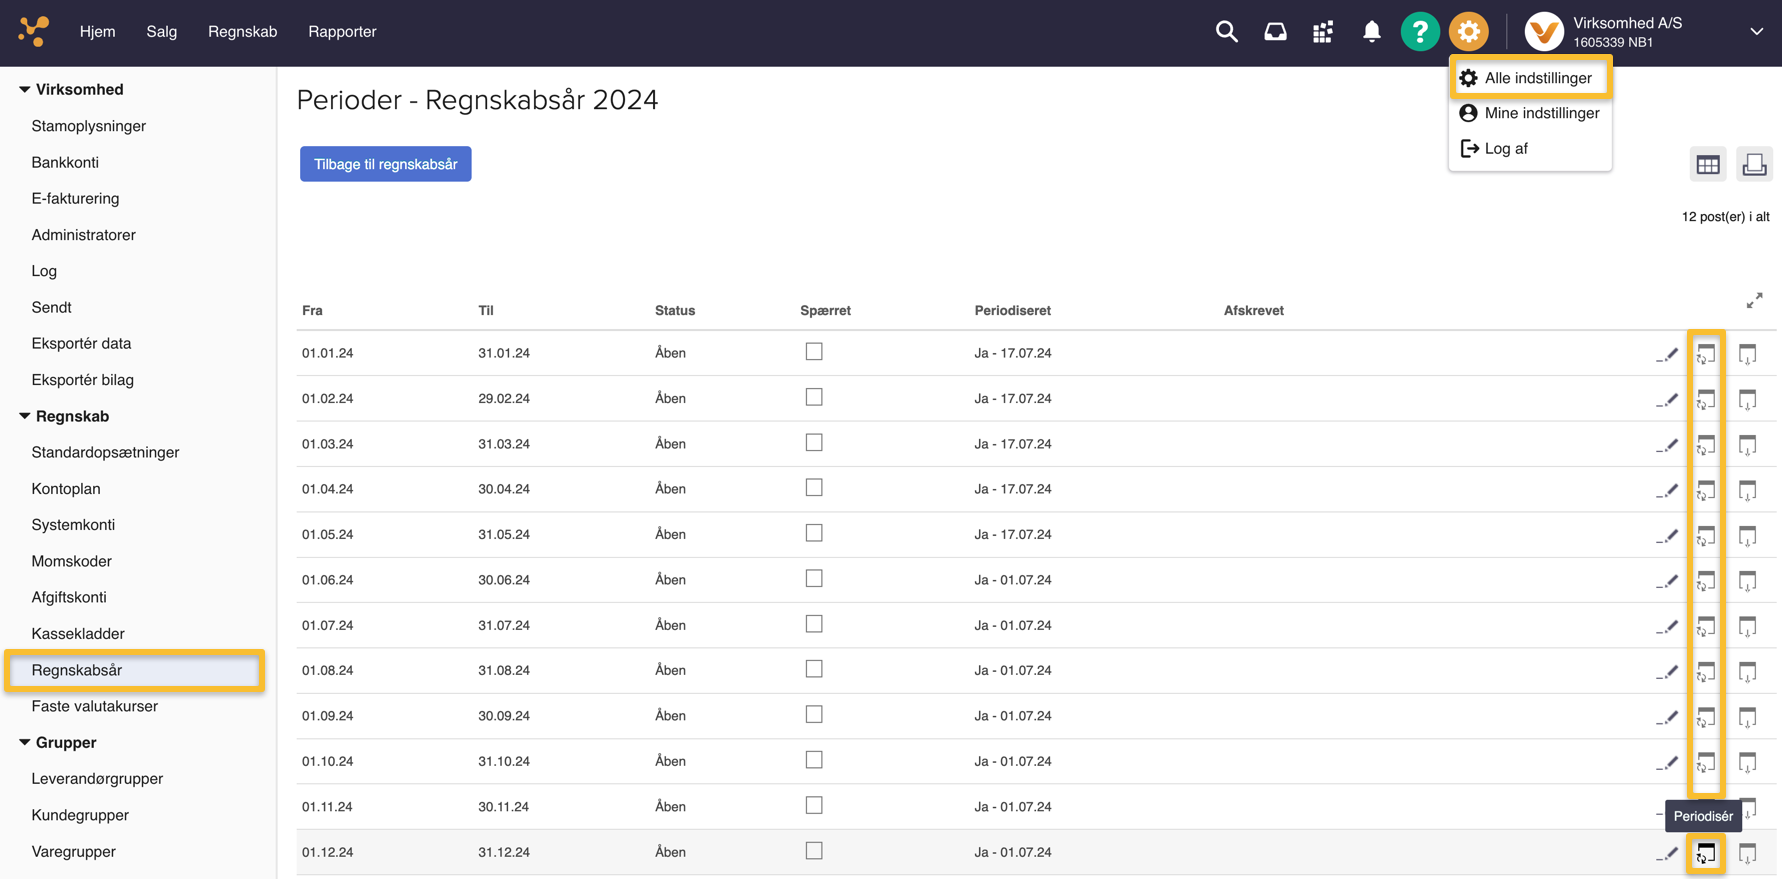Click the orange settings gear icon

[1468, 32]
